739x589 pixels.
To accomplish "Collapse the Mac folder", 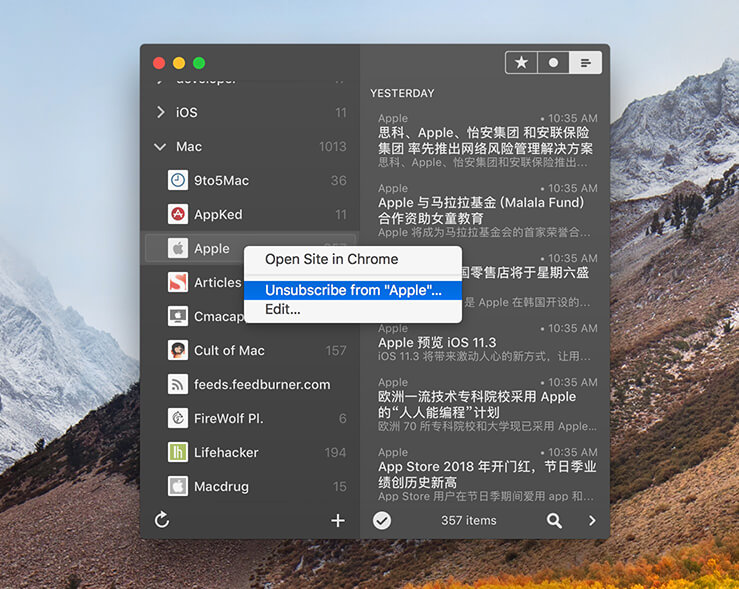I will tap(160, 147).
